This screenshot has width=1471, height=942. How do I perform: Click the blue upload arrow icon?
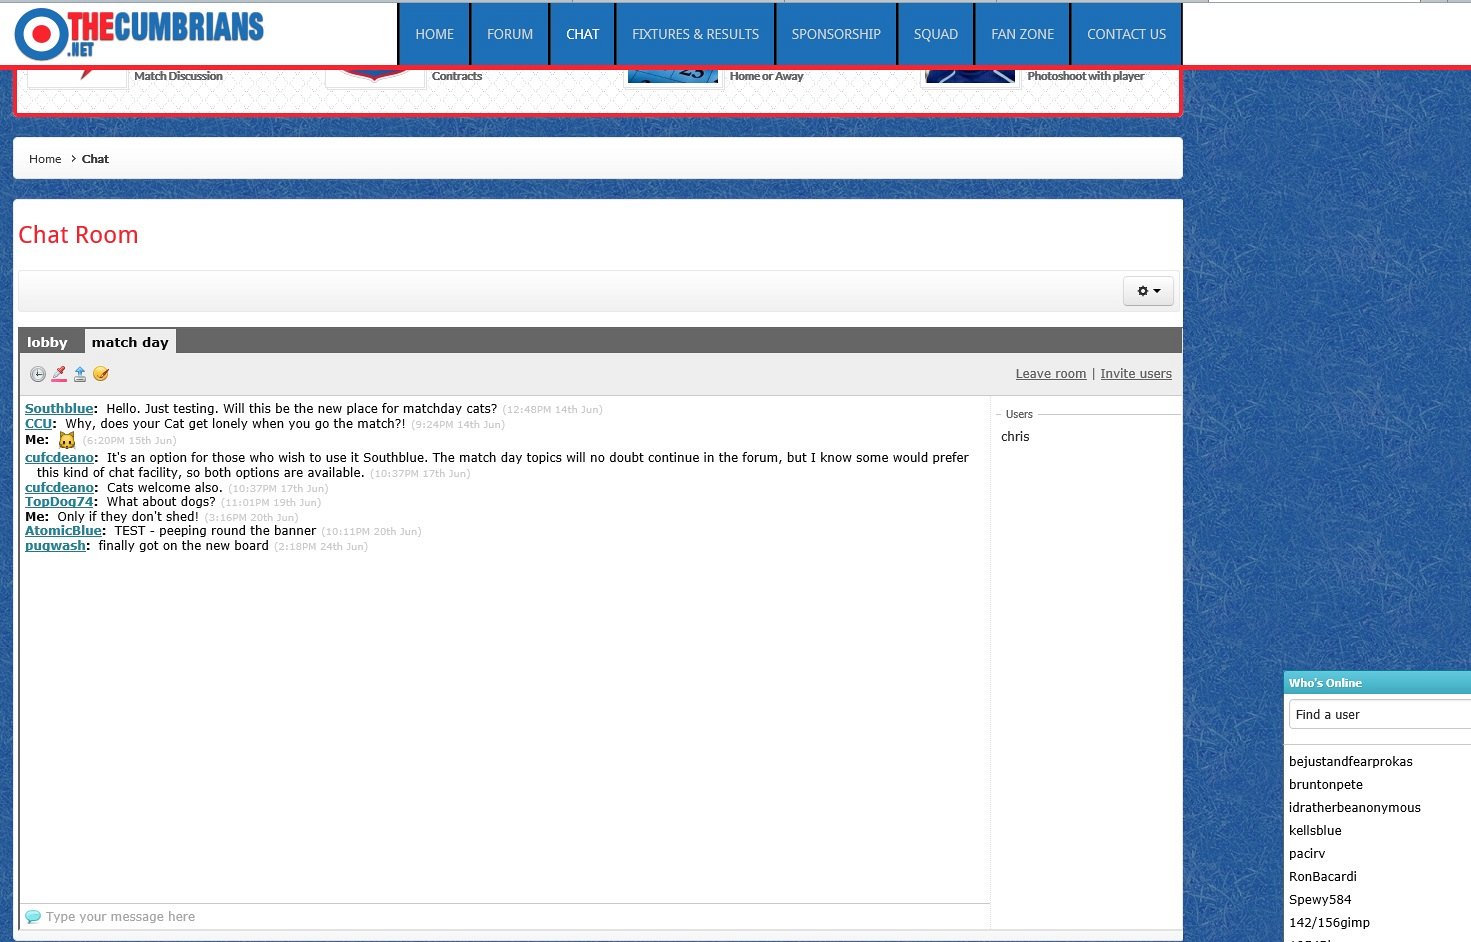coord(80,374)
